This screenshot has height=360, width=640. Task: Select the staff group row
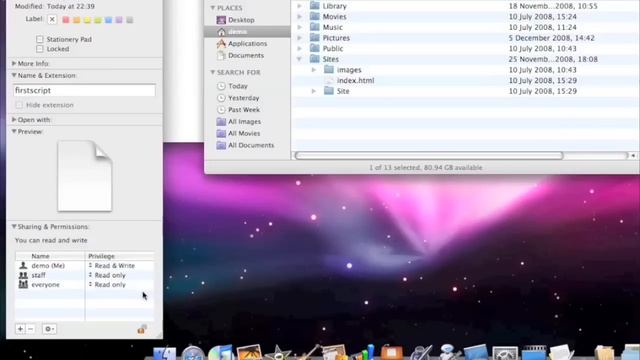point(84,275)
